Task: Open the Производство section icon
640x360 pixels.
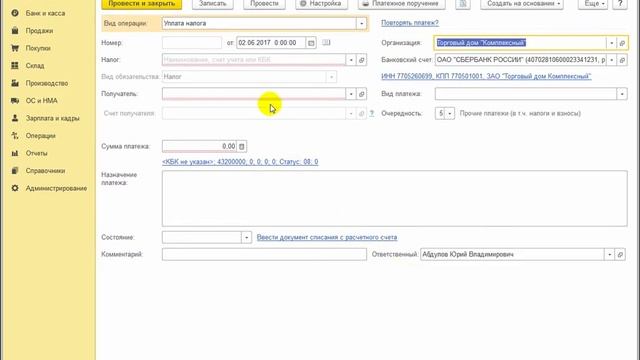Action: point(15,83)
